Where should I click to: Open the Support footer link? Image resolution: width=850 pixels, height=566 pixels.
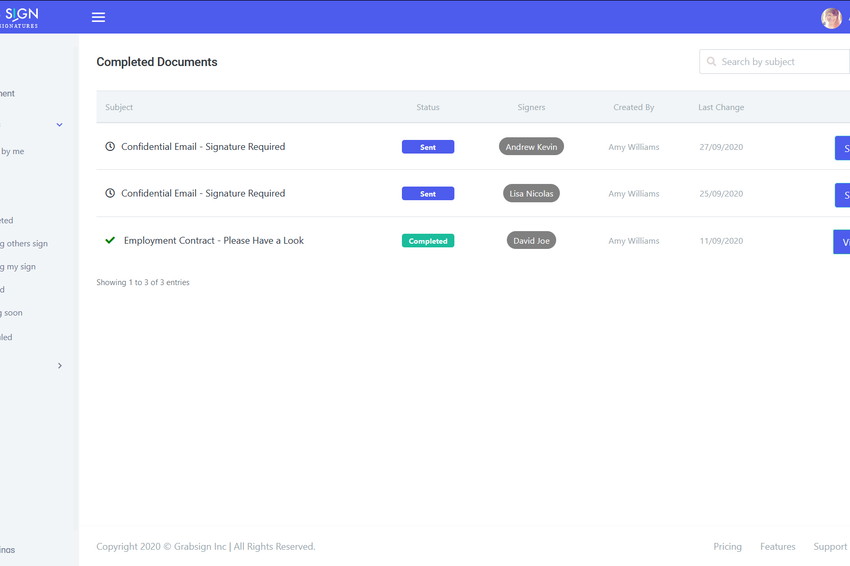(x=830, y=546)
